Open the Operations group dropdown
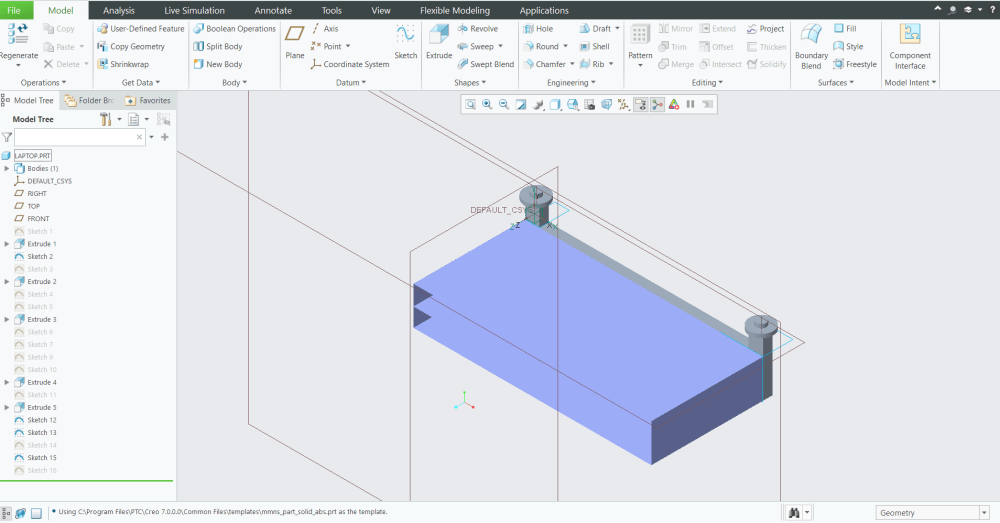1000x523 pixels. (43, 82)
